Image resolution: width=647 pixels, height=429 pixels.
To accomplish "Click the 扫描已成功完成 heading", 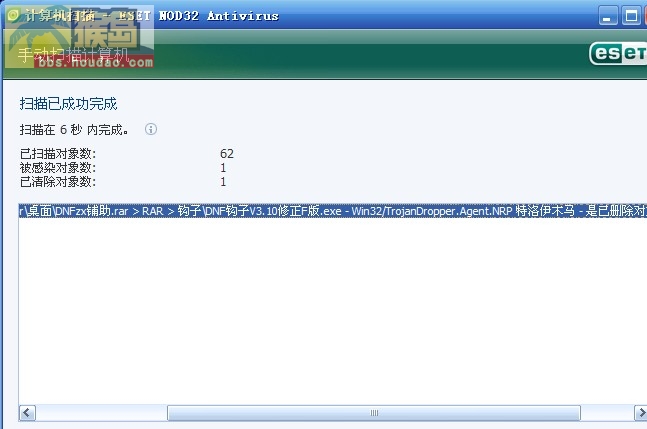I will (68, 104).
